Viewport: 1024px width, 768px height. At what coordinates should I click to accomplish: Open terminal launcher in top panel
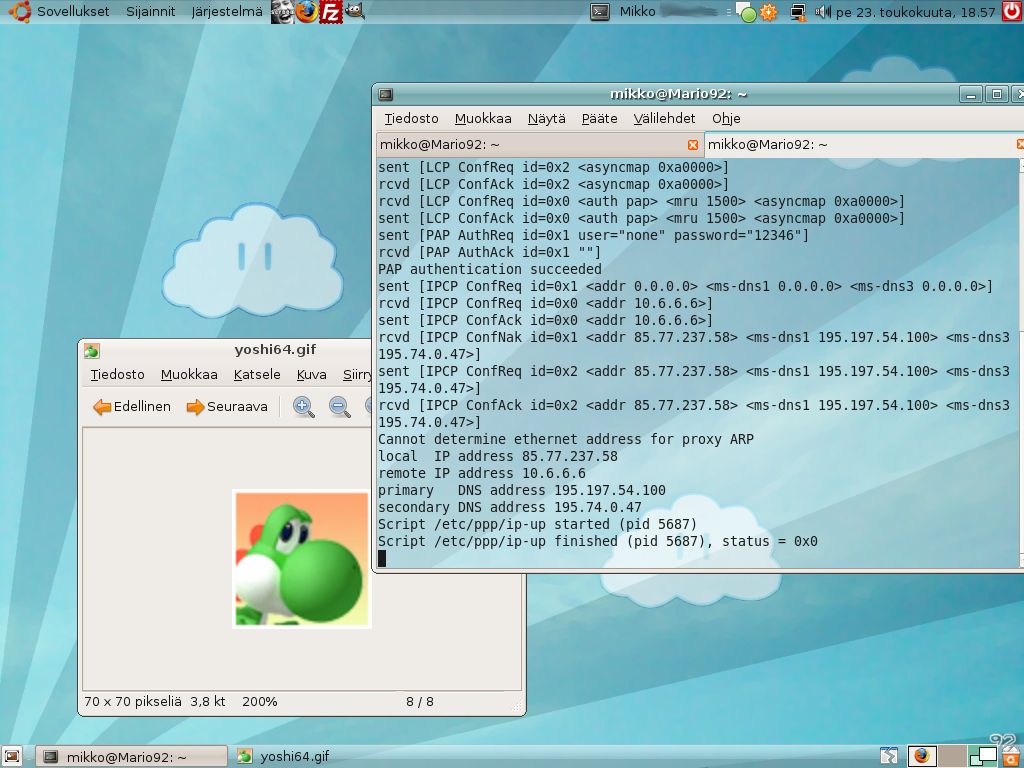(x=600, y=11)
